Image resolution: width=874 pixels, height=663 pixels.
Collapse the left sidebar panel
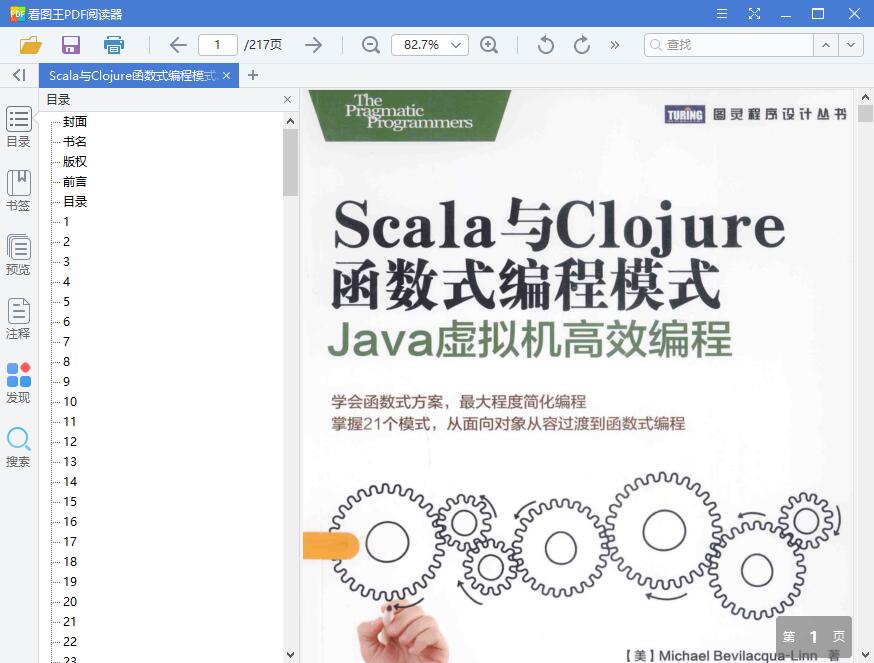(x=19, y=75)
